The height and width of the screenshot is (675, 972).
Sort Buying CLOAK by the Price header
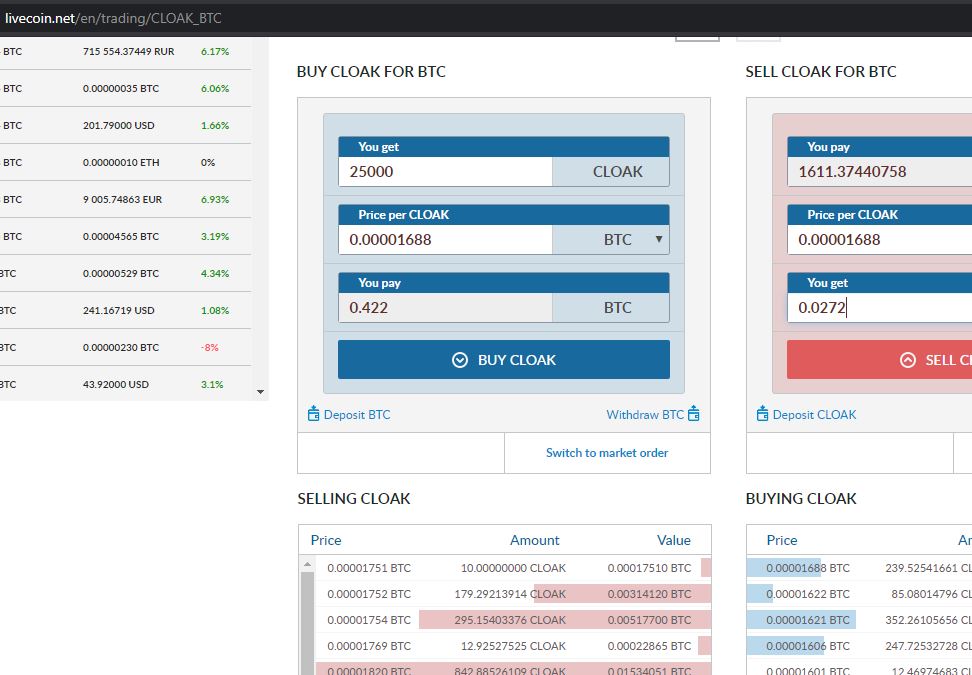click(782, 540)
